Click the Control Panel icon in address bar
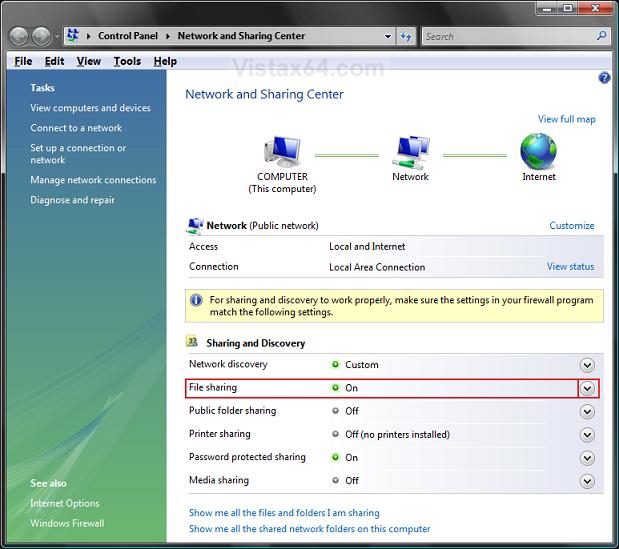This screenshot has height=549, width=619. click(x=73, y=35)
